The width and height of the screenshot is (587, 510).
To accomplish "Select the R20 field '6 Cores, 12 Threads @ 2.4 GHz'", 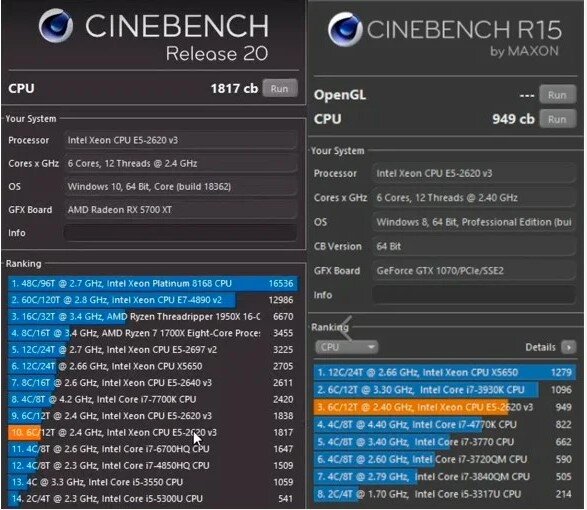I will pyautogui.click(x=180, y=163).
